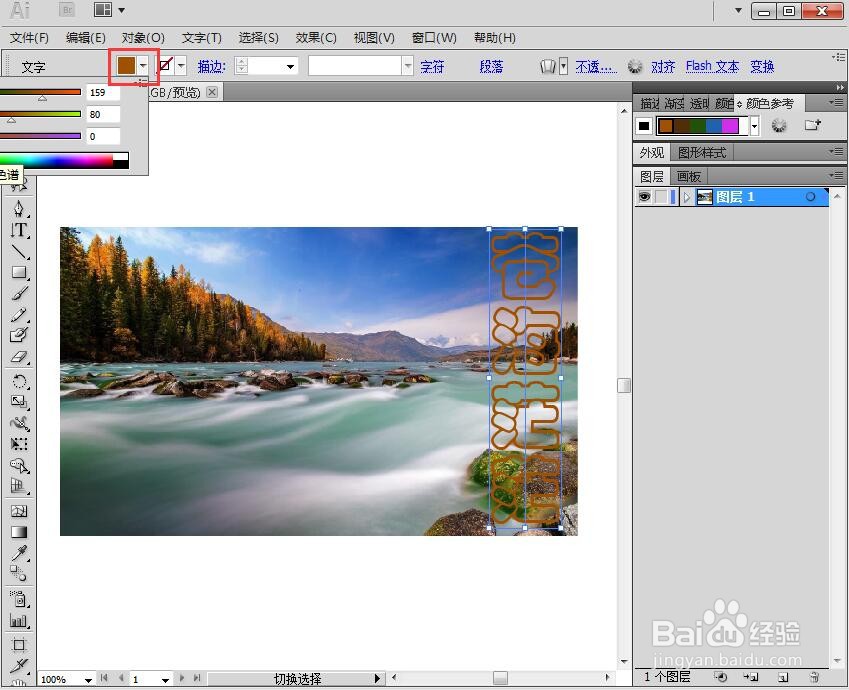
Task: Open the 文件(F) menu
Action: click(x=29, y=38)
